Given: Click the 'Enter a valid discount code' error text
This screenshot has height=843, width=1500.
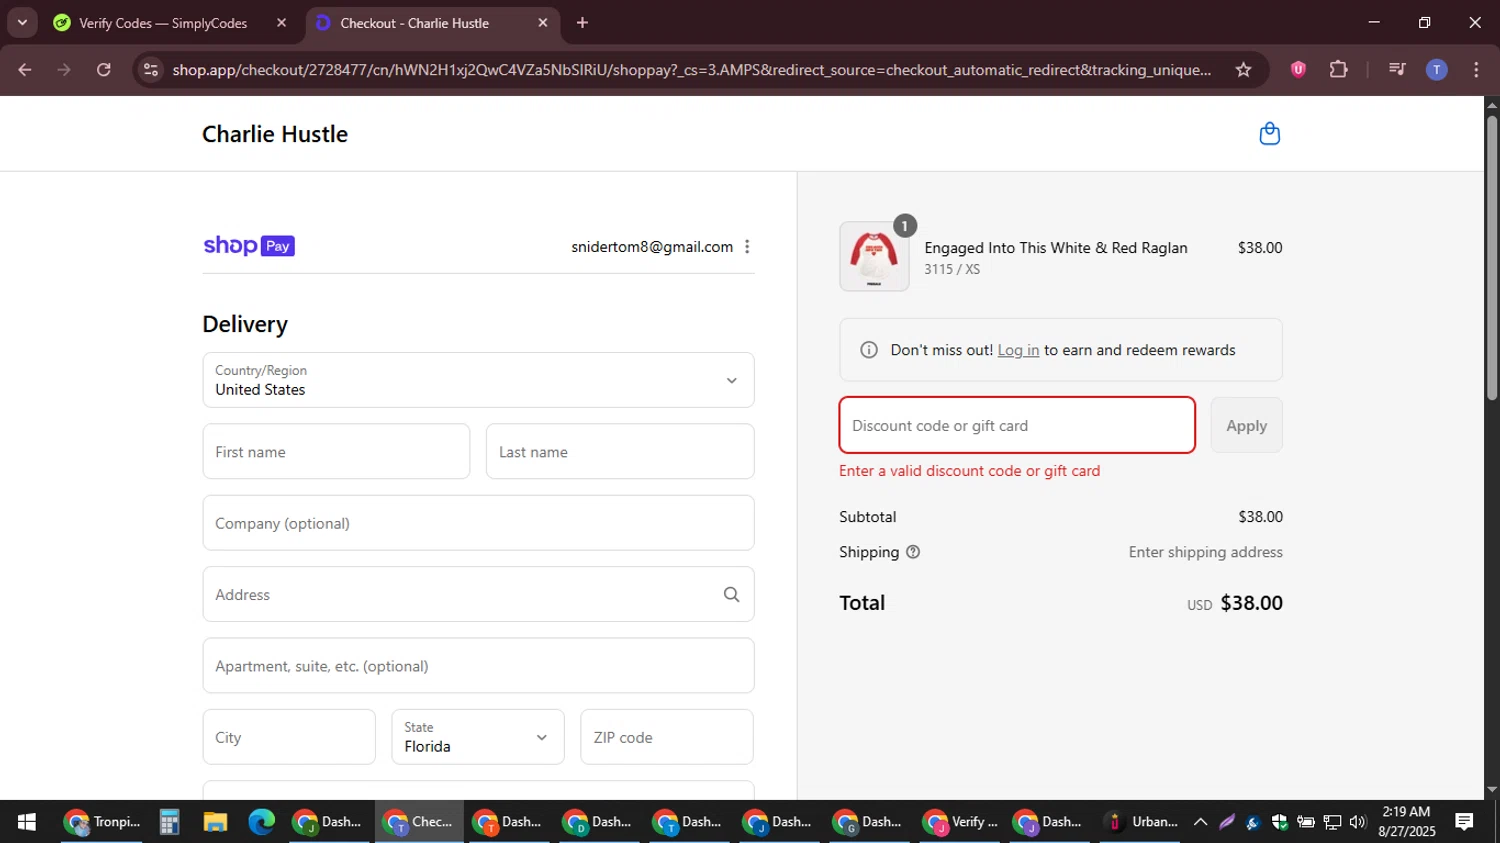Looking at the screenshot, I should (969, 471).
